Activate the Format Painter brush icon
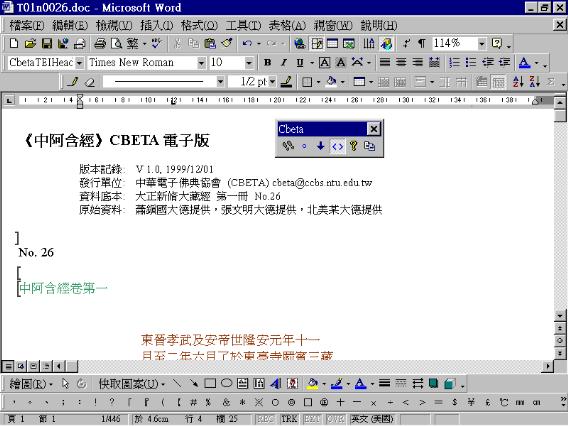Screen dimensions: 568x426 point(227,44)
